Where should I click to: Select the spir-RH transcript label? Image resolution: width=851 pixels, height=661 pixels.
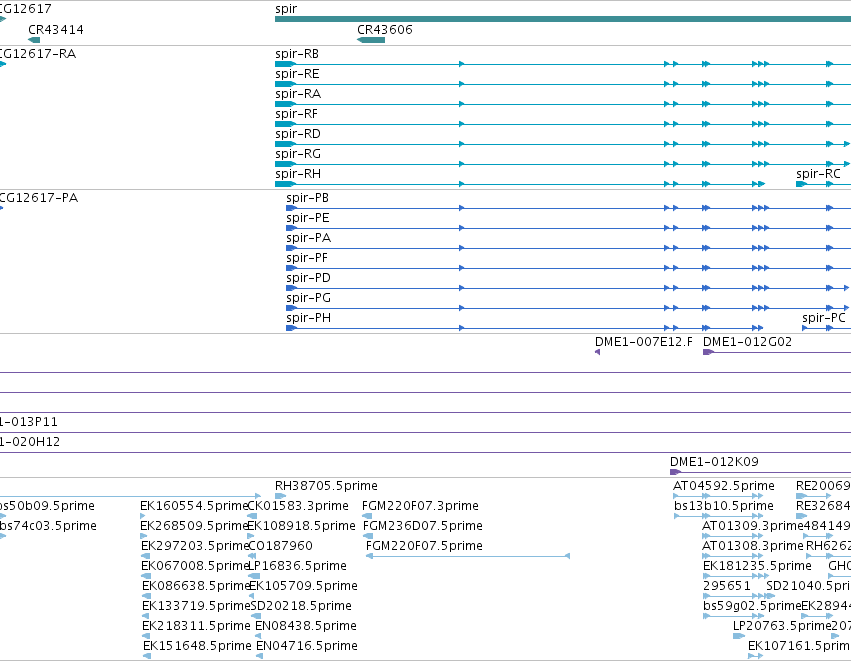tap(298, 174)
